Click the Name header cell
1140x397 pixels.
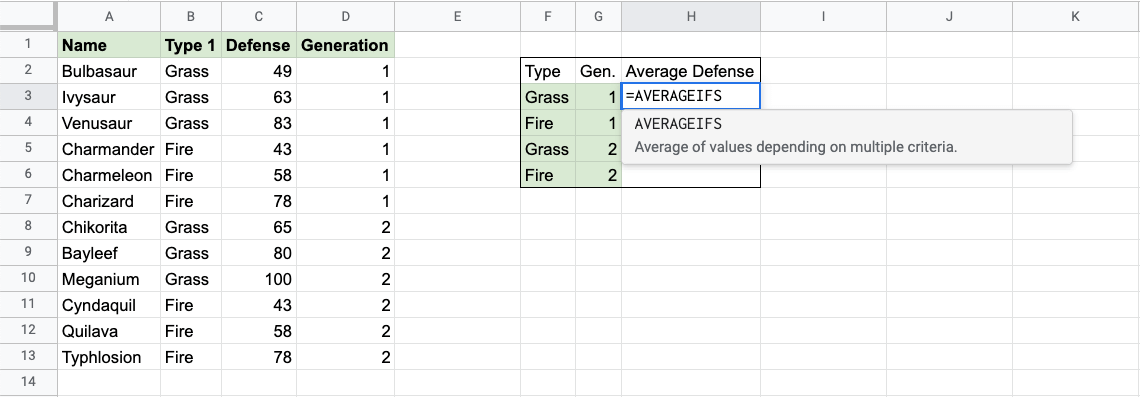click(109, 45)
